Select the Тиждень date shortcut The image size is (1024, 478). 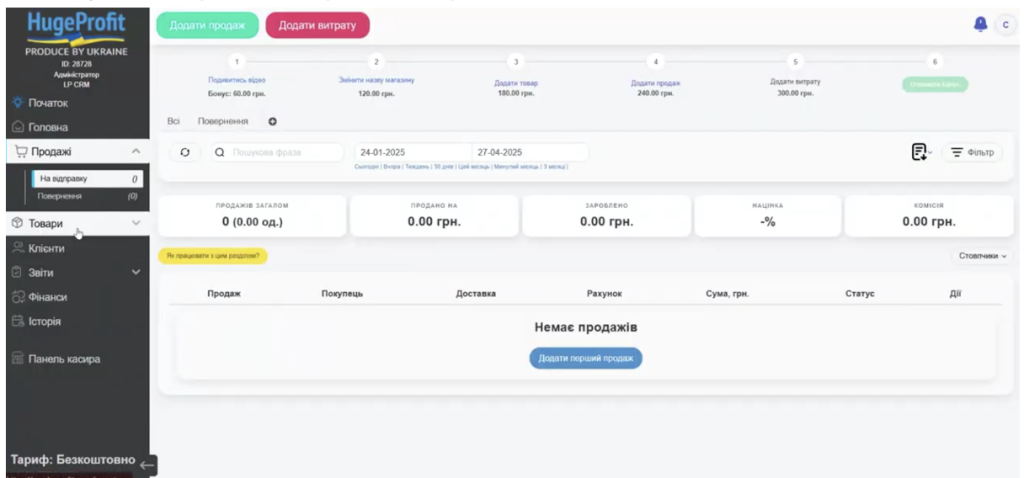pyautogui.click(x=417, y=167)
